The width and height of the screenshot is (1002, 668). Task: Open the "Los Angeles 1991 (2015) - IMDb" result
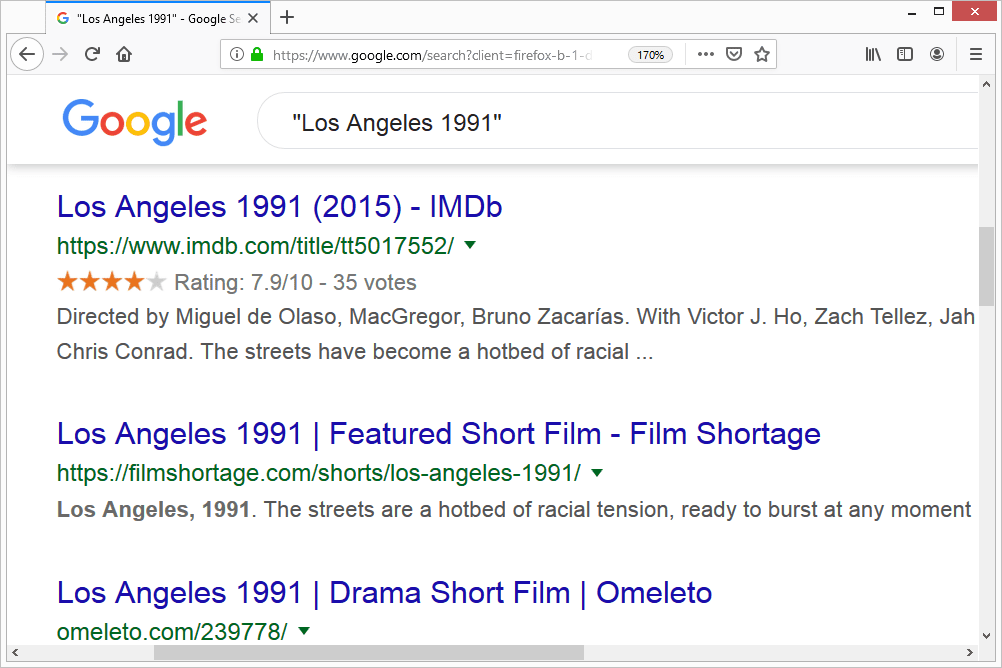(x=279, y=207)
